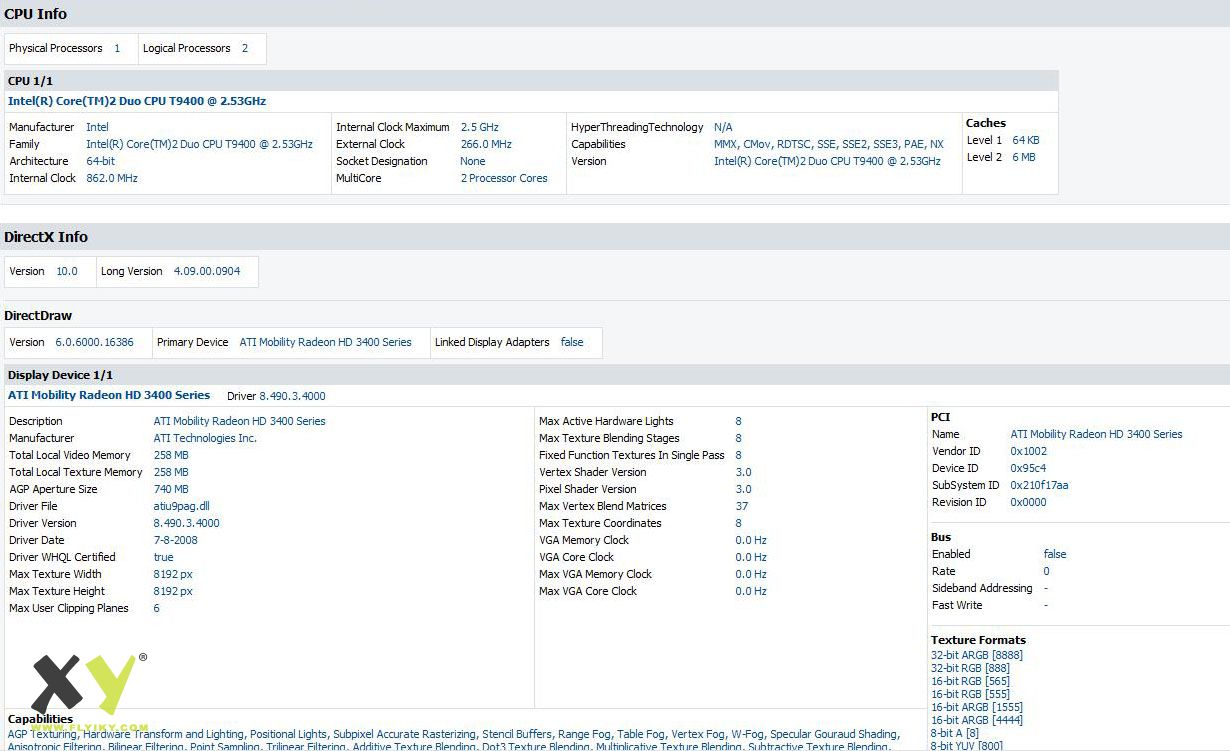Click Total Local Texture Memory value "258 MB"

pos(171,472)
